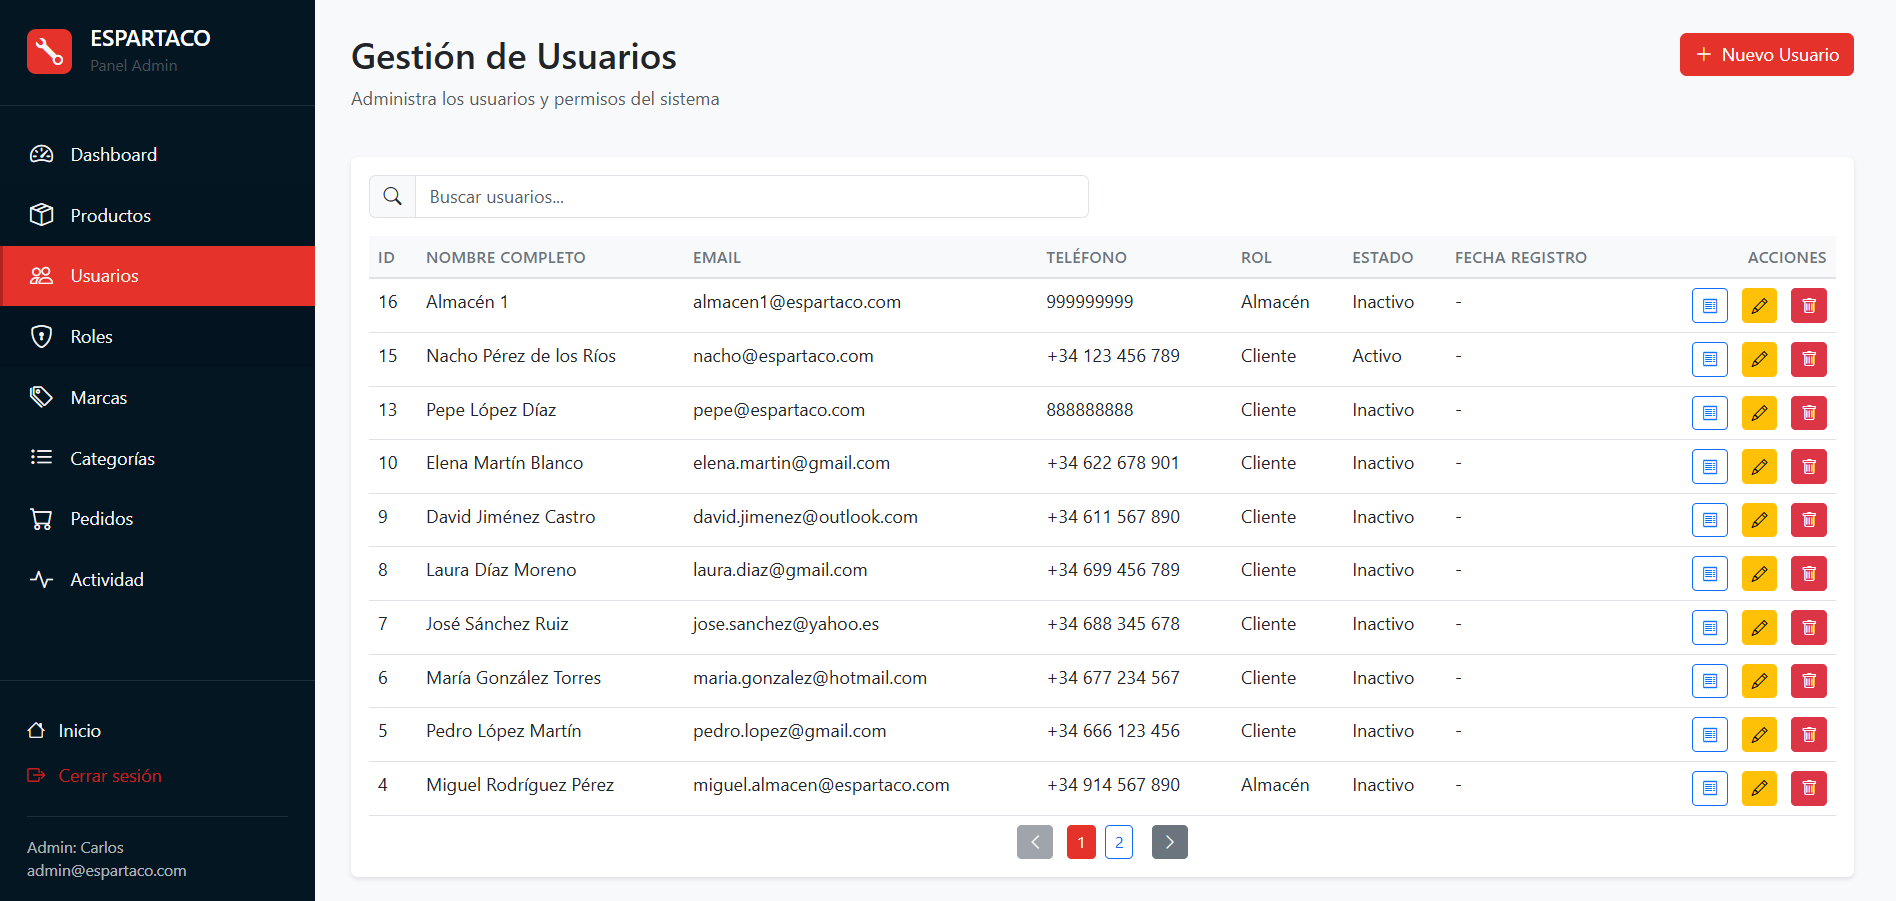This screenshot has height=901, width=1896.
Task: View details of Laura Díaz Moreno
Action: click(1709, 574)
